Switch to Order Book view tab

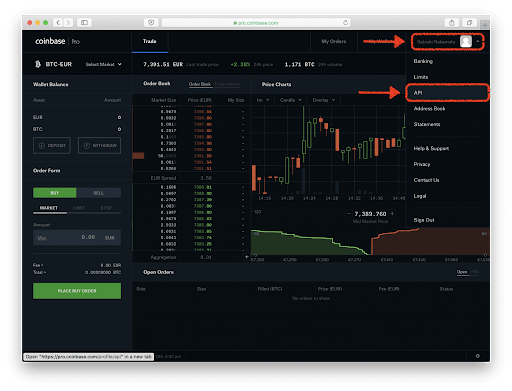point(200,84)
